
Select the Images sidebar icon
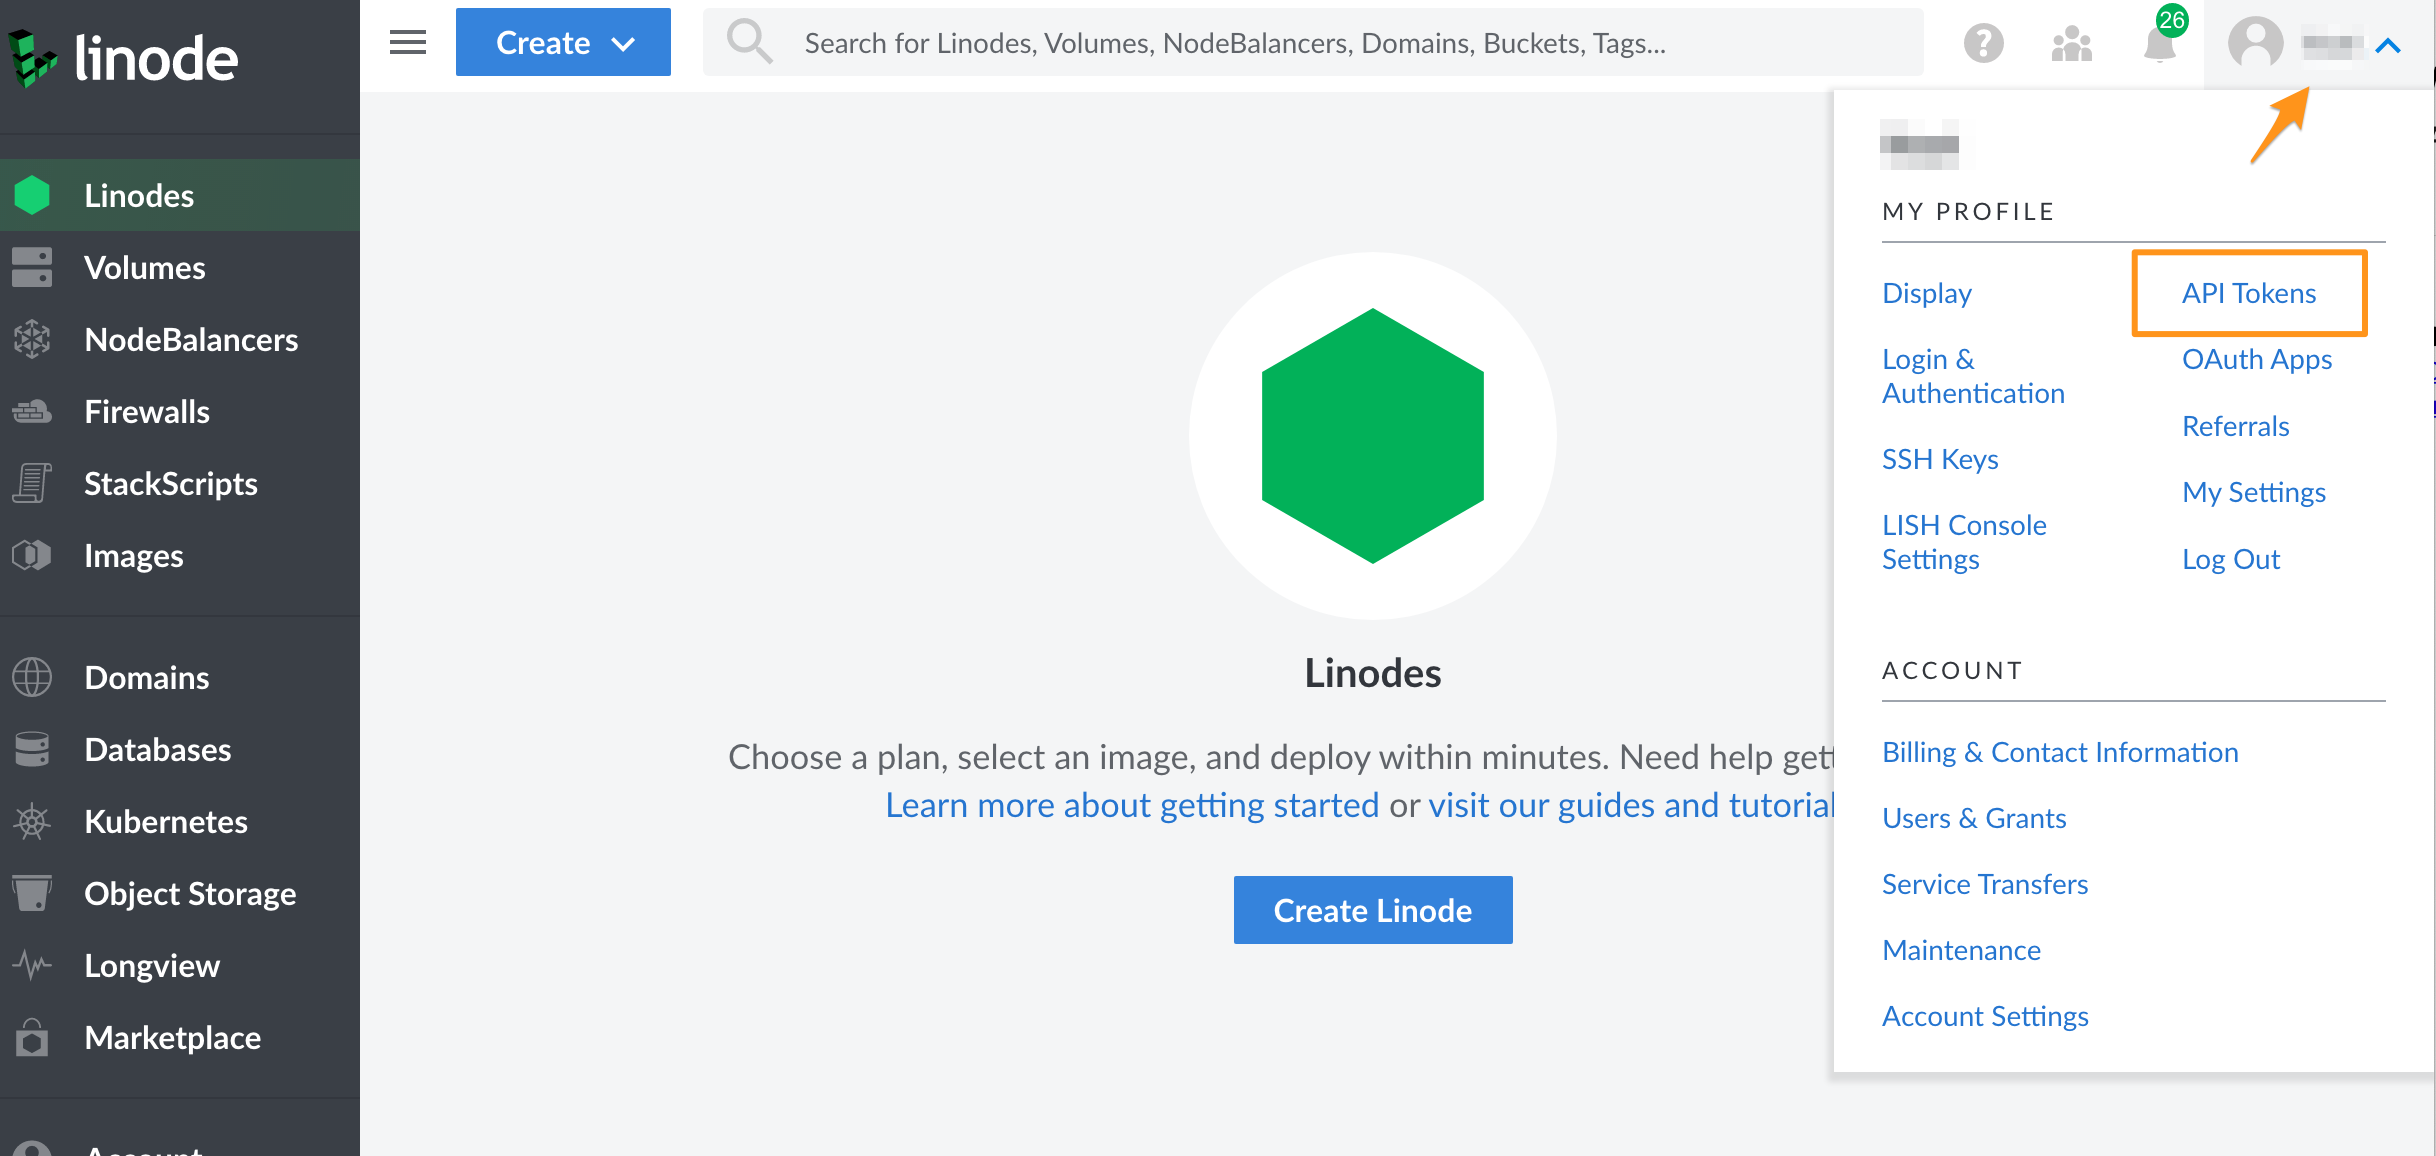pyautogui.click(x=32, y=555)
